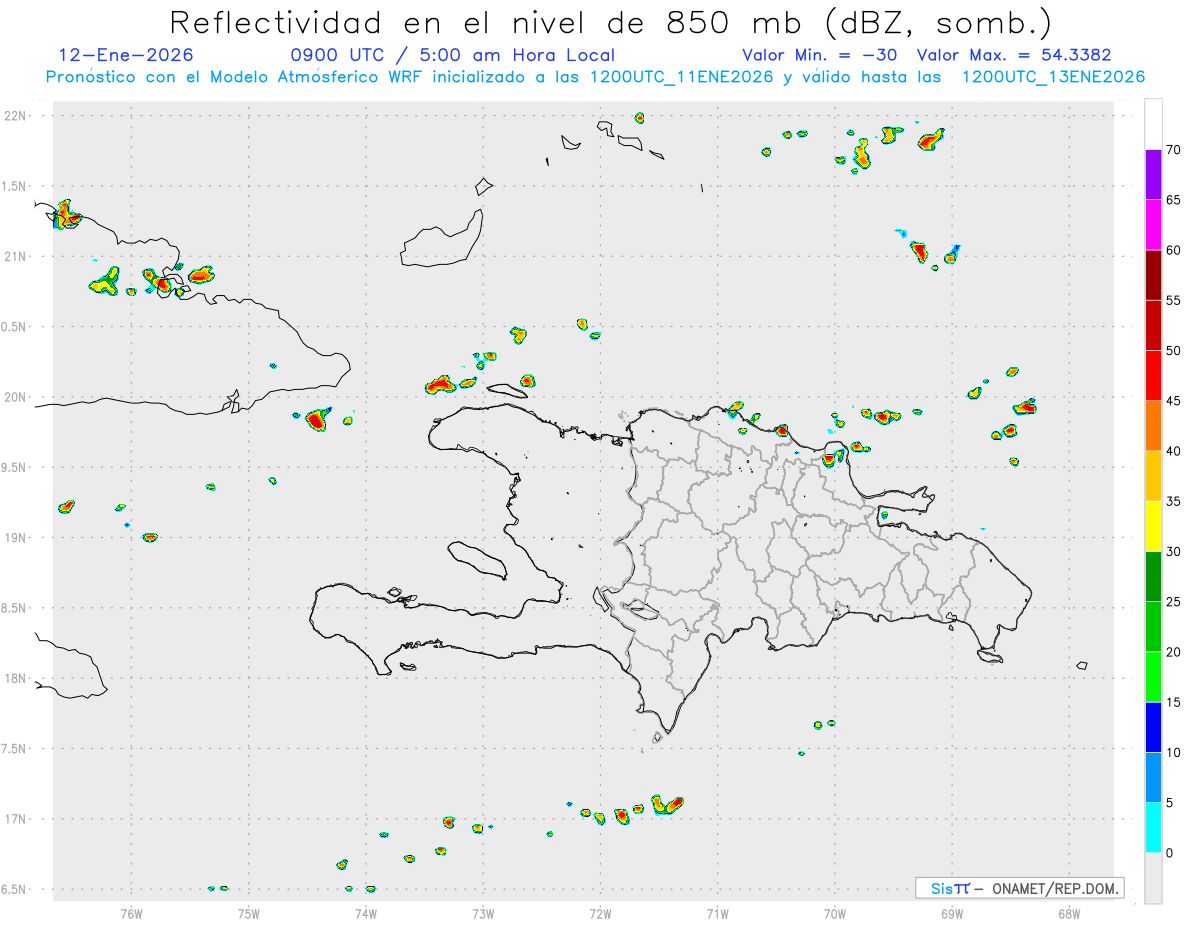Click the "68W" longitude axis label
1200x927 pixels.
tap(1068, 913)
